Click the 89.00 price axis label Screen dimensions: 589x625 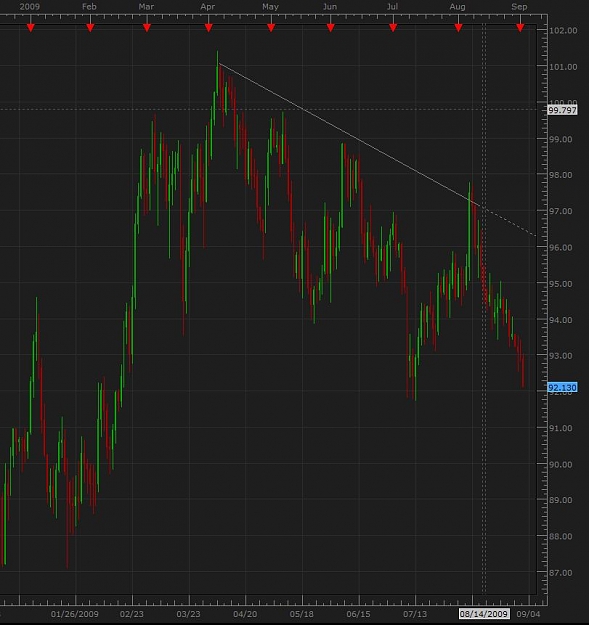[x=560, y=500]
